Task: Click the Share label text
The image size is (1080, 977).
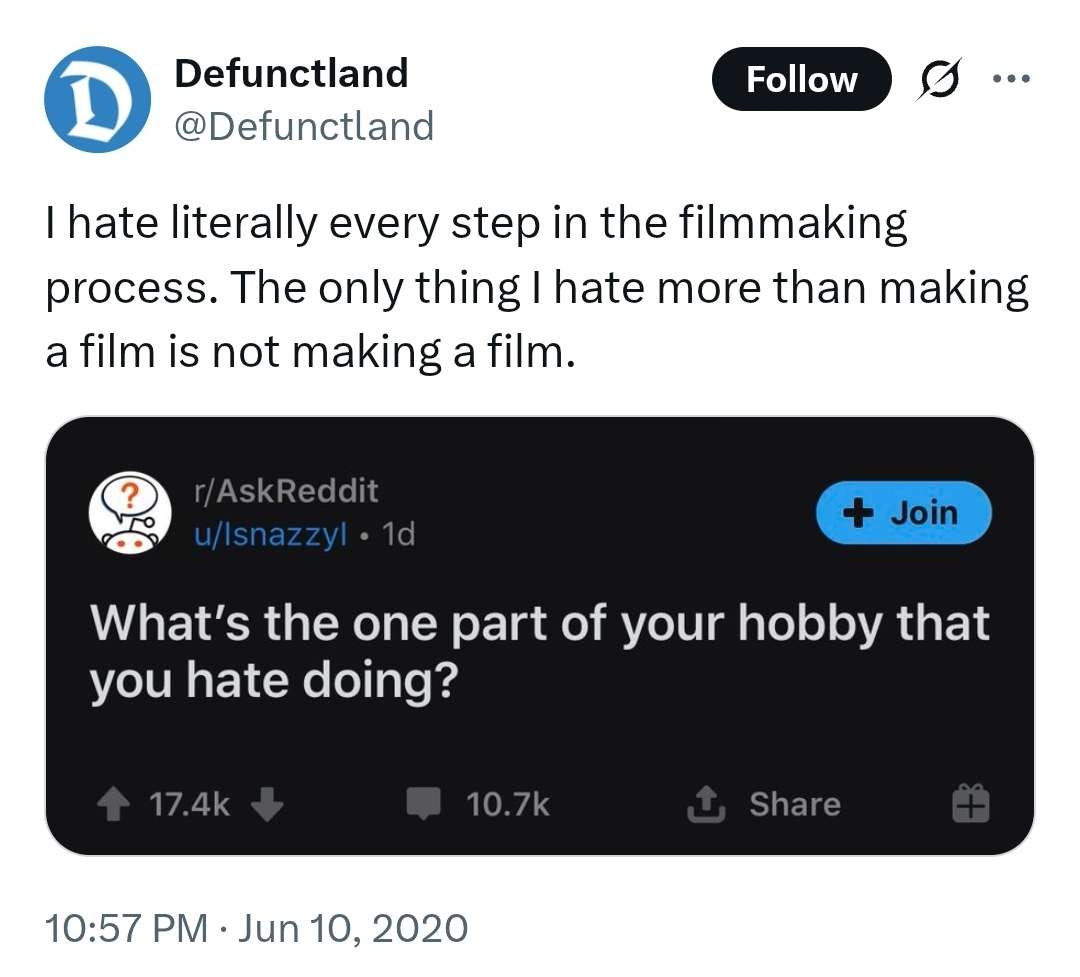Action: pos(794,804)
